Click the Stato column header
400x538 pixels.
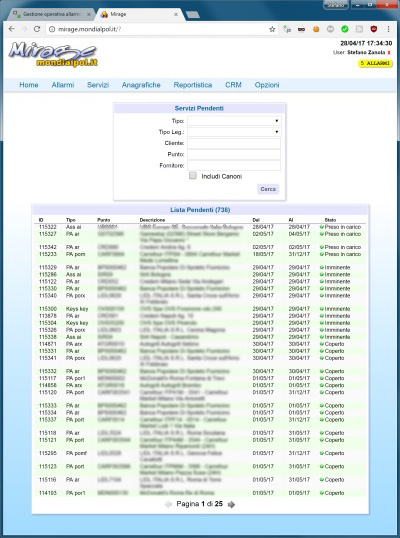[330, 220]
